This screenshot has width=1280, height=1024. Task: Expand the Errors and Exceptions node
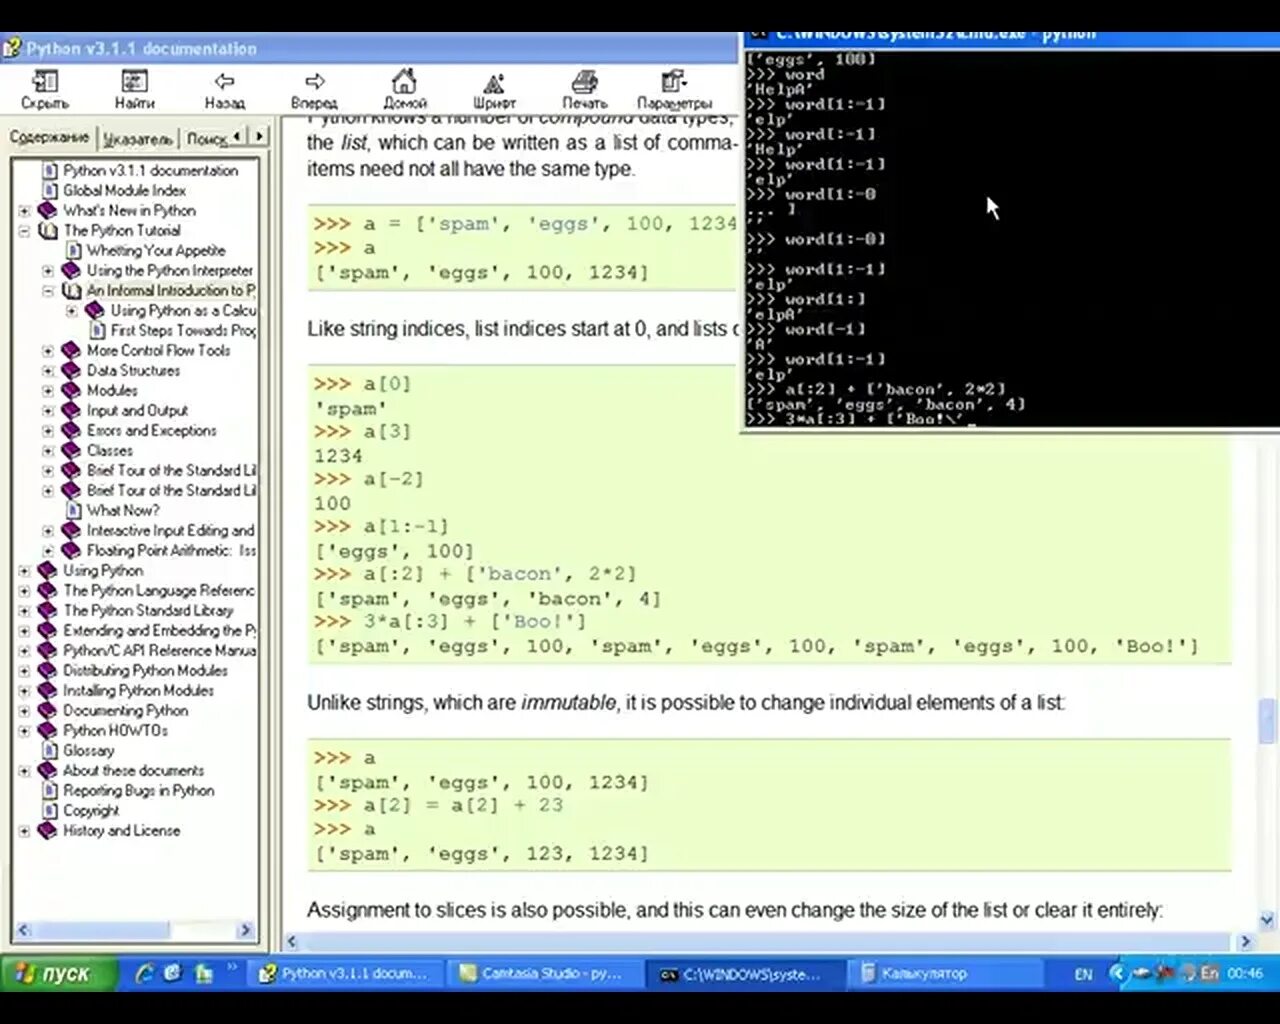coord(48,430)
